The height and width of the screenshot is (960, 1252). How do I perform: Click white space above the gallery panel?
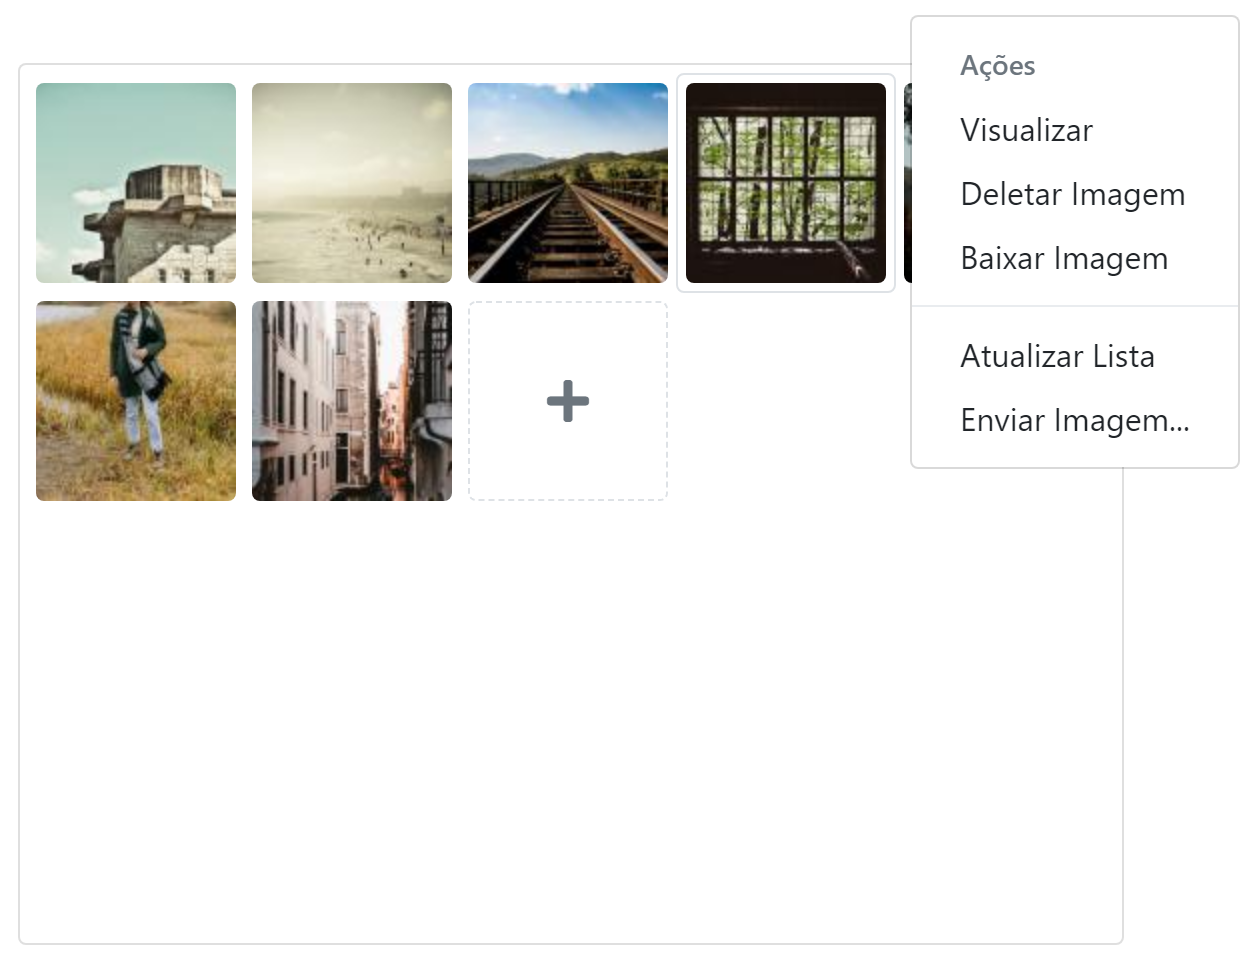pos(450,30)
